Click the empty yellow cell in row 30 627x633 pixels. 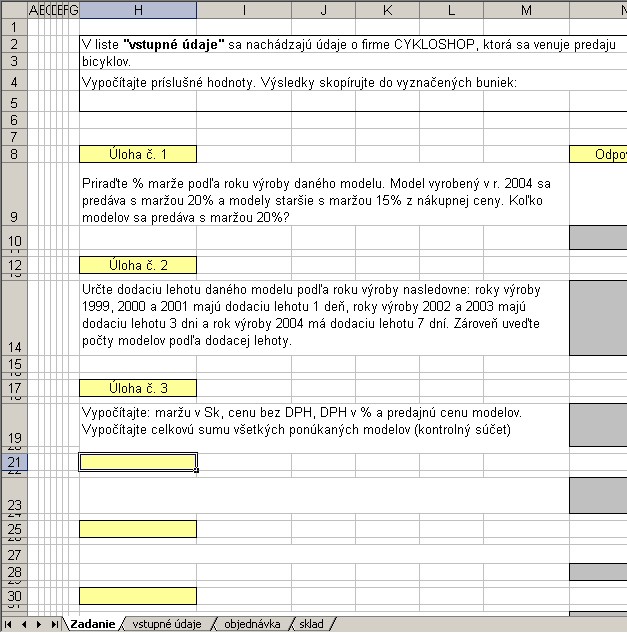138,596
